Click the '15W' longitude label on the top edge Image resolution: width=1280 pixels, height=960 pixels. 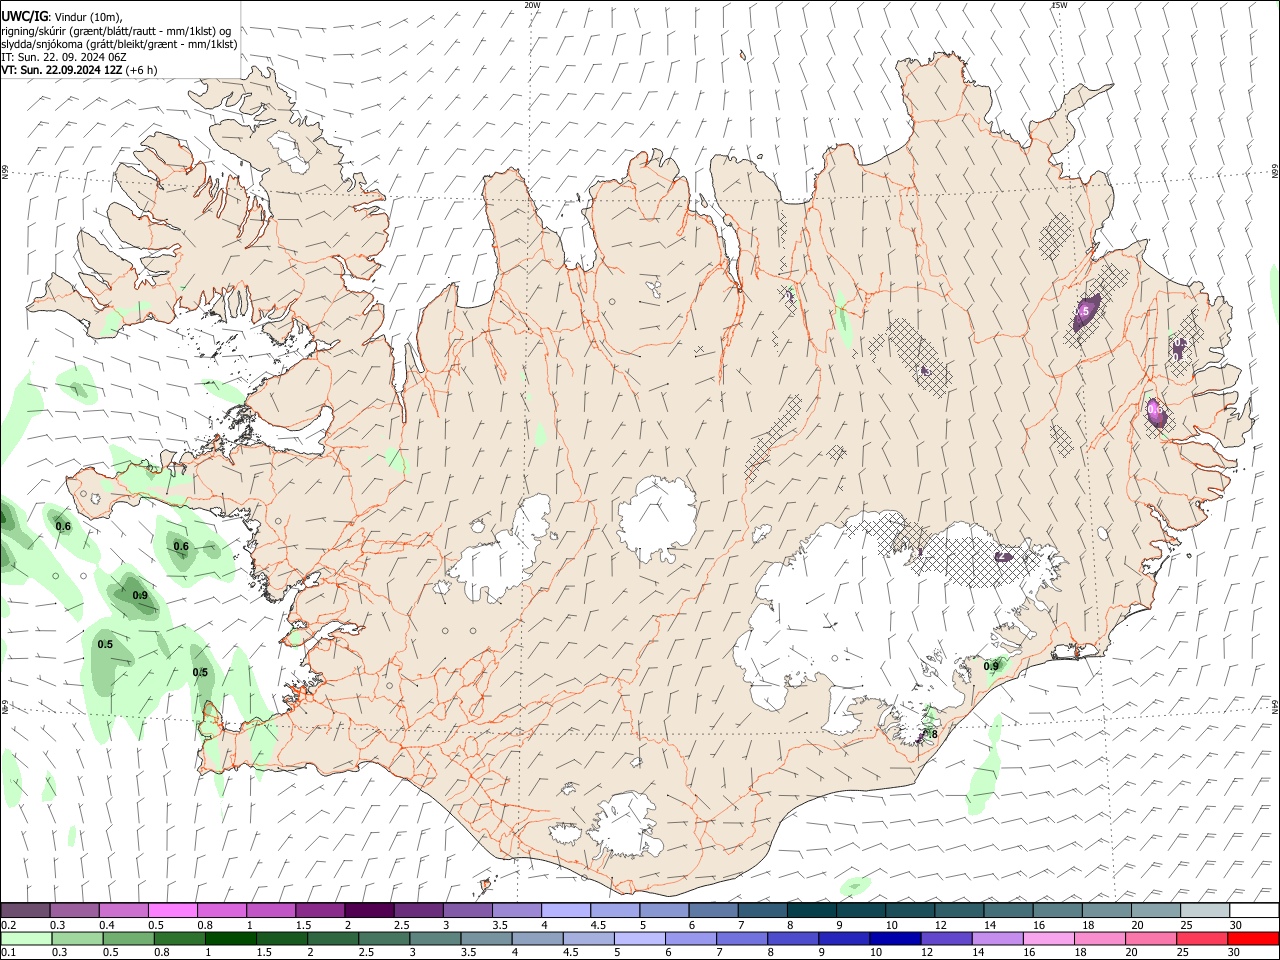tap(1059, 5)
